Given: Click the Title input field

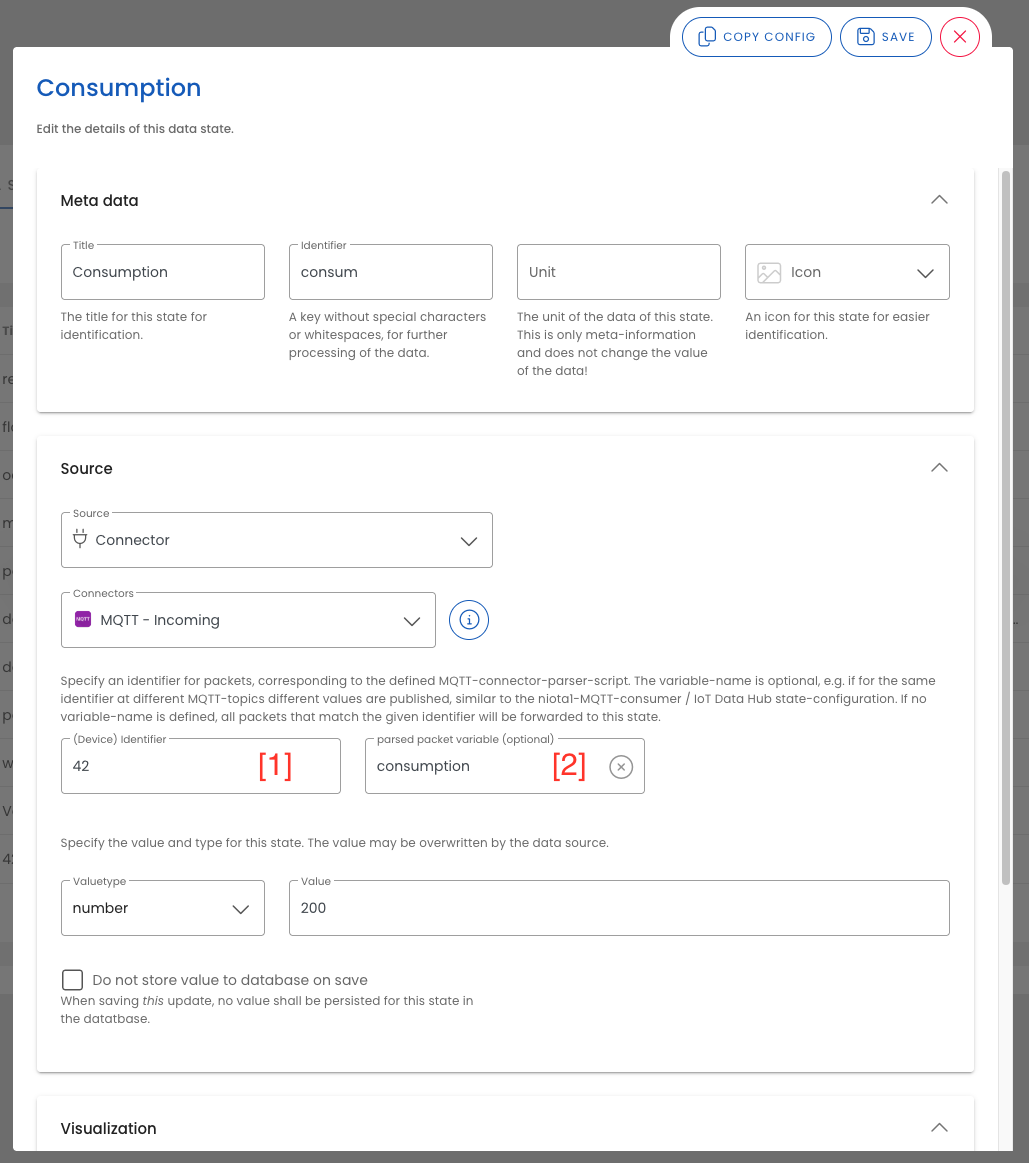Looking at the screenshot, I should tap(162, 272).
